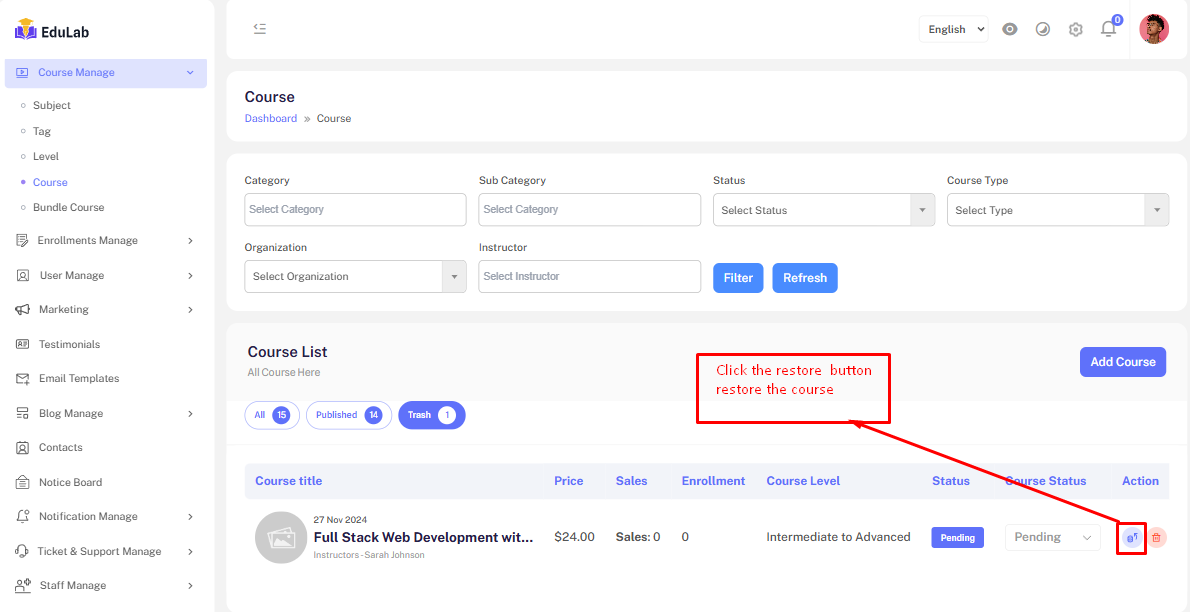Click the Select Instructor input field
Viewport: 1190px width, 612px height.
(x=589, y=276)
